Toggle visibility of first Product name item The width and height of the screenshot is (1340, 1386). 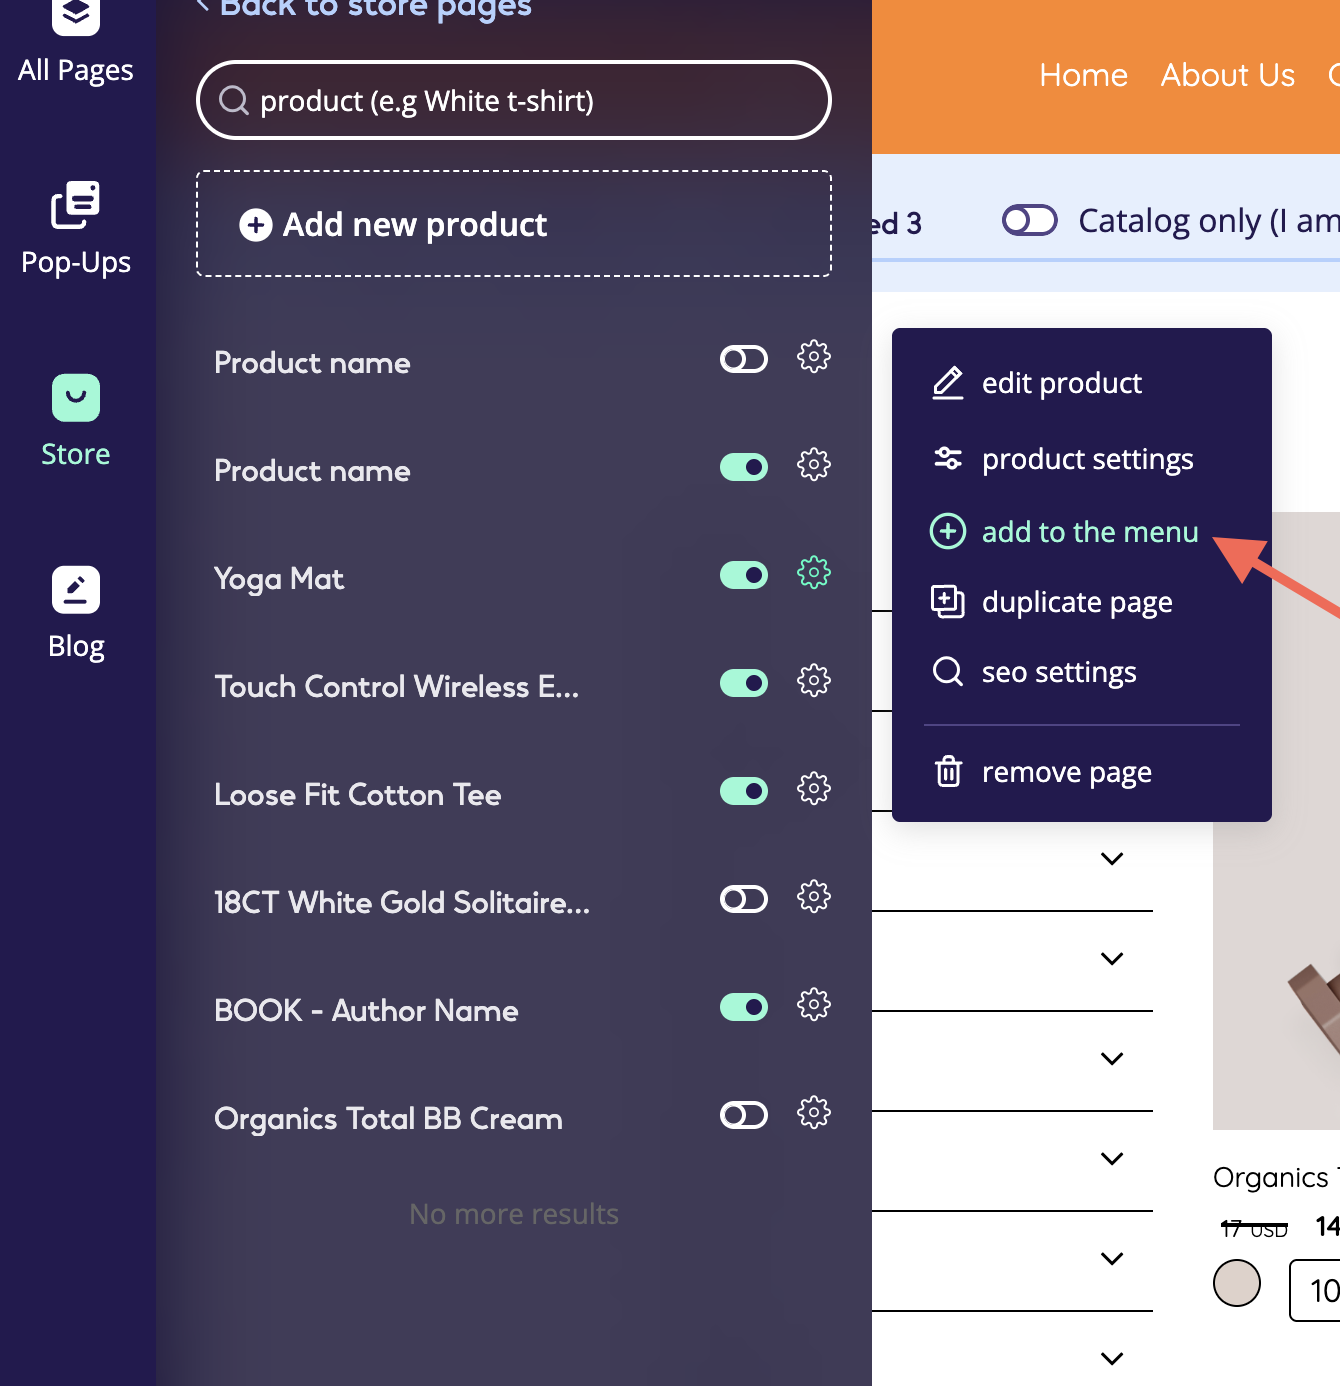(x=744, y=359)
